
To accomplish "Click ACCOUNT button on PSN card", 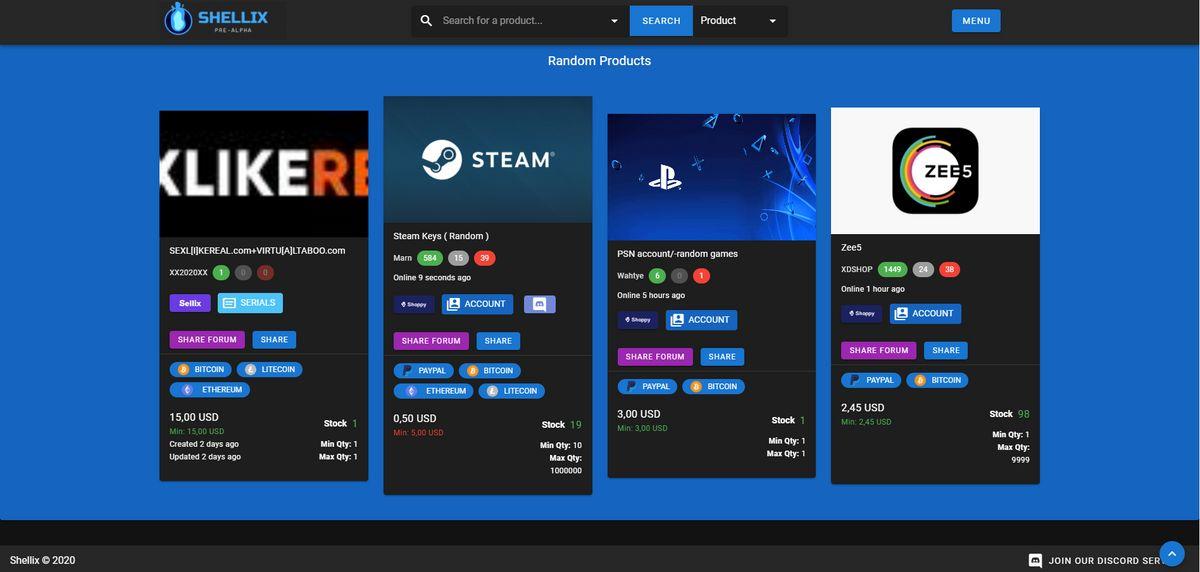I will [701, 320].
